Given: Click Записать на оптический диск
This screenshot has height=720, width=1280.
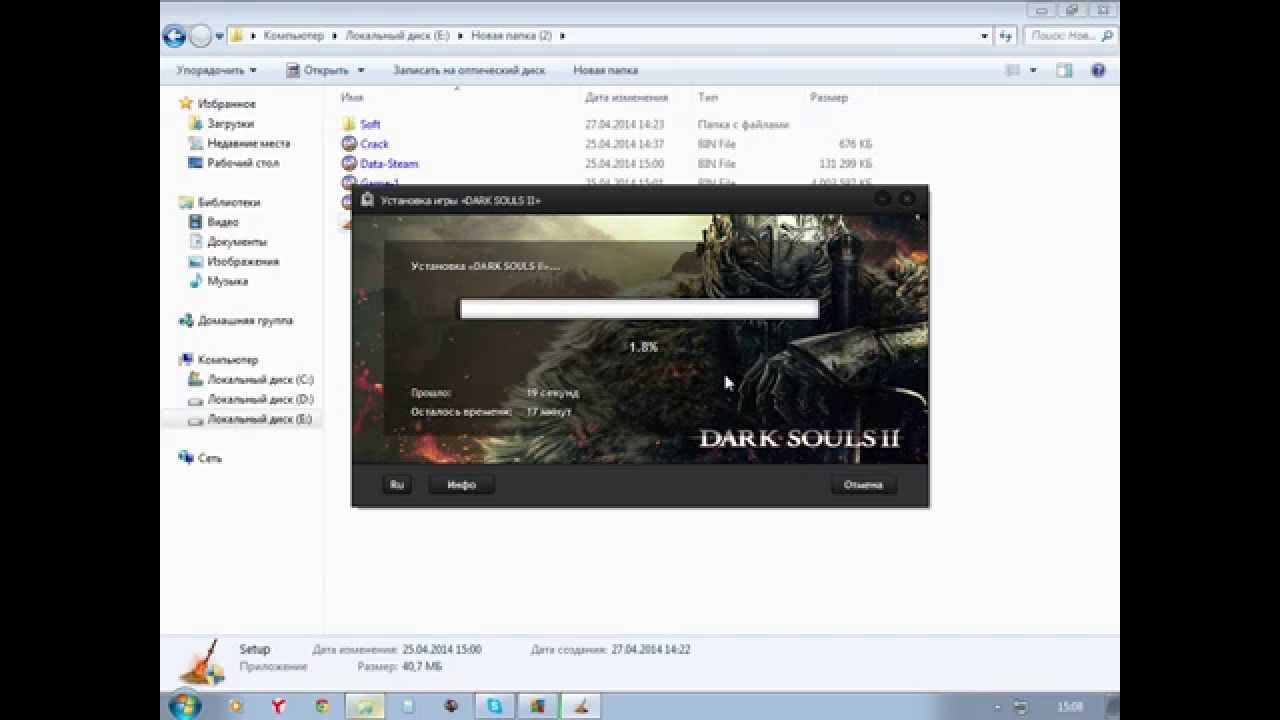Looking at the screenshot, I should click(x=468, y=71).
